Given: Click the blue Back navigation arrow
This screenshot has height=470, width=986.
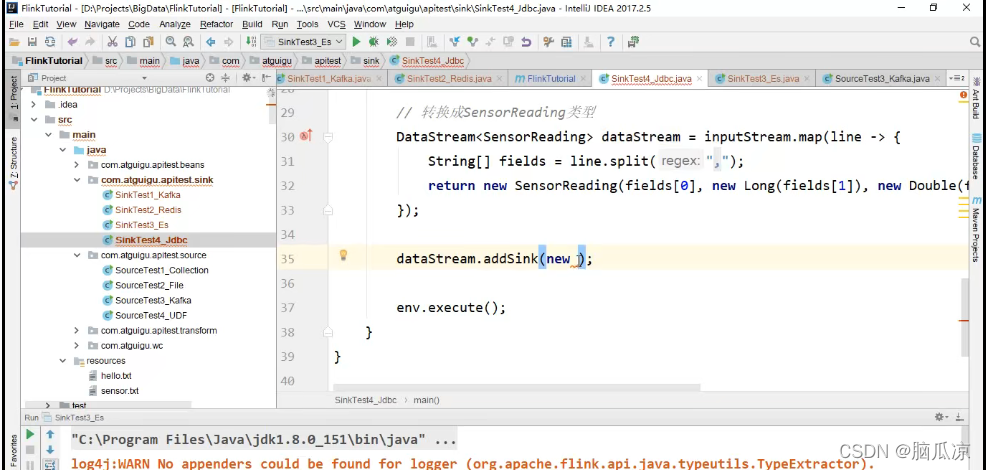Looking at the screenshot, I should 211,42.
